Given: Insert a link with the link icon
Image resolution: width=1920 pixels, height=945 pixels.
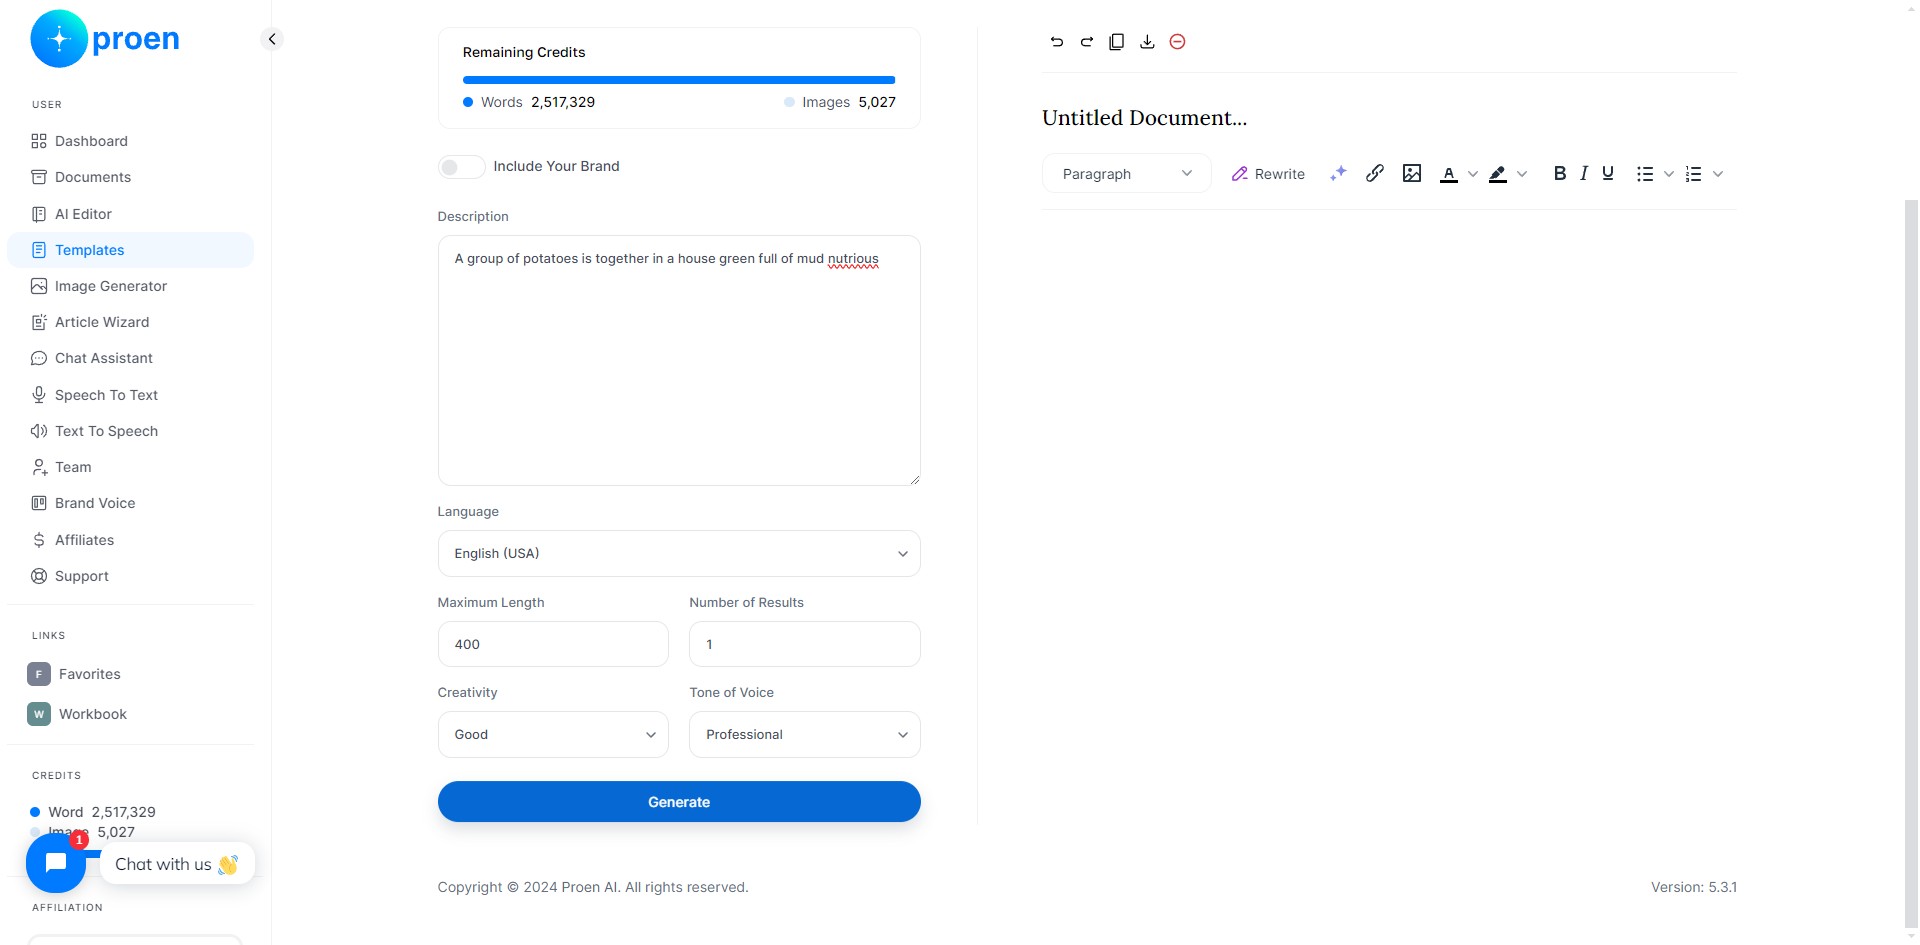Looking at the screenshot, I should [1375, 173].
